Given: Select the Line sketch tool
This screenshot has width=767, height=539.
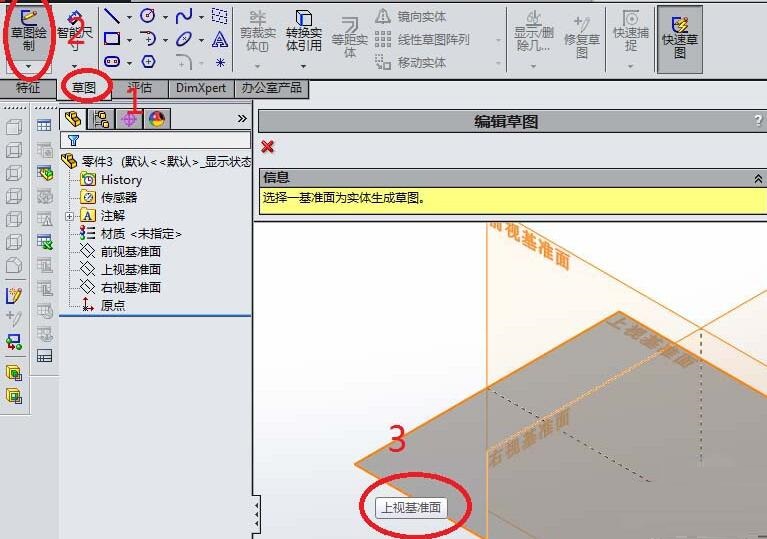Looking at the screenshot, I should pos(113,16).
